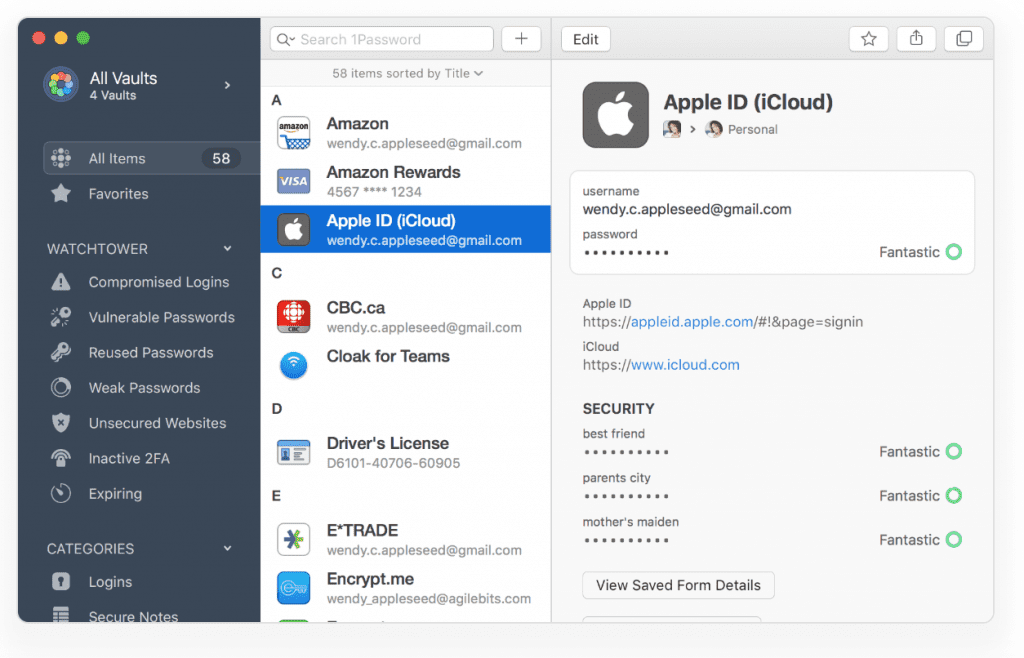Open search options magnifier dropdown
This screenshot has width=1024, height=658.
(285, 39)
